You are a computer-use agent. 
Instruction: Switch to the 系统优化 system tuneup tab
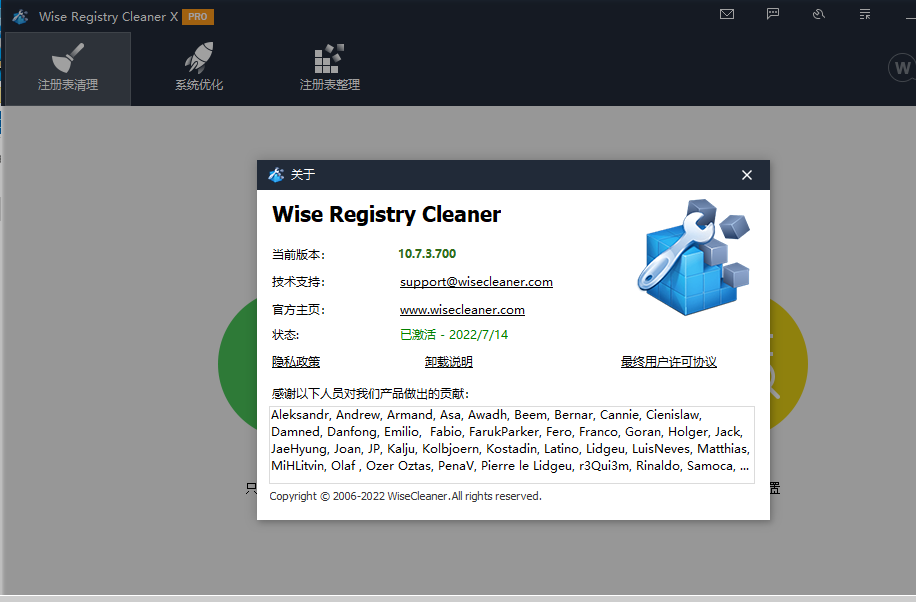tap(199, 69)
